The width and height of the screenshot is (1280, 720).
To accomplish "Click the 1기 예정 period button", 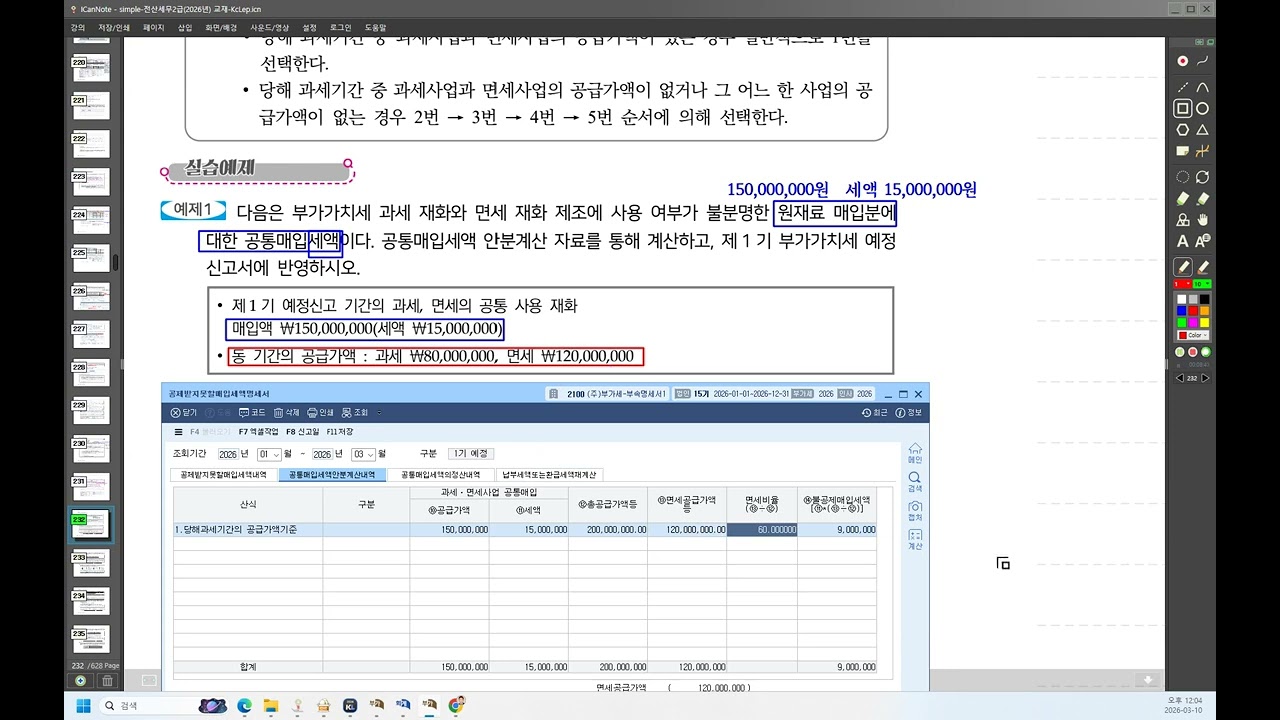I will coord(469,454).
